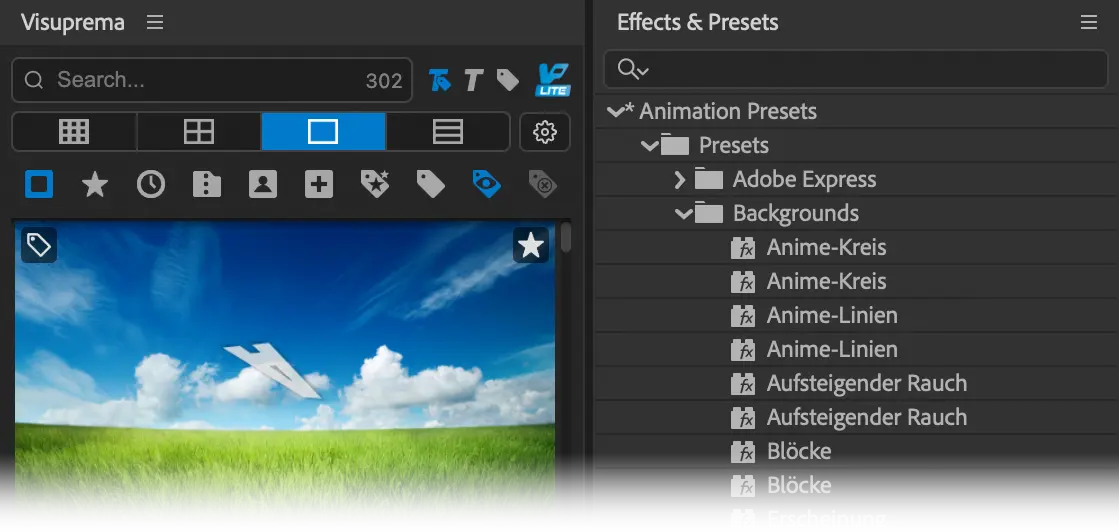Click the Backgrounds folder icon
Screen dimensions: 1119x532
709,213
